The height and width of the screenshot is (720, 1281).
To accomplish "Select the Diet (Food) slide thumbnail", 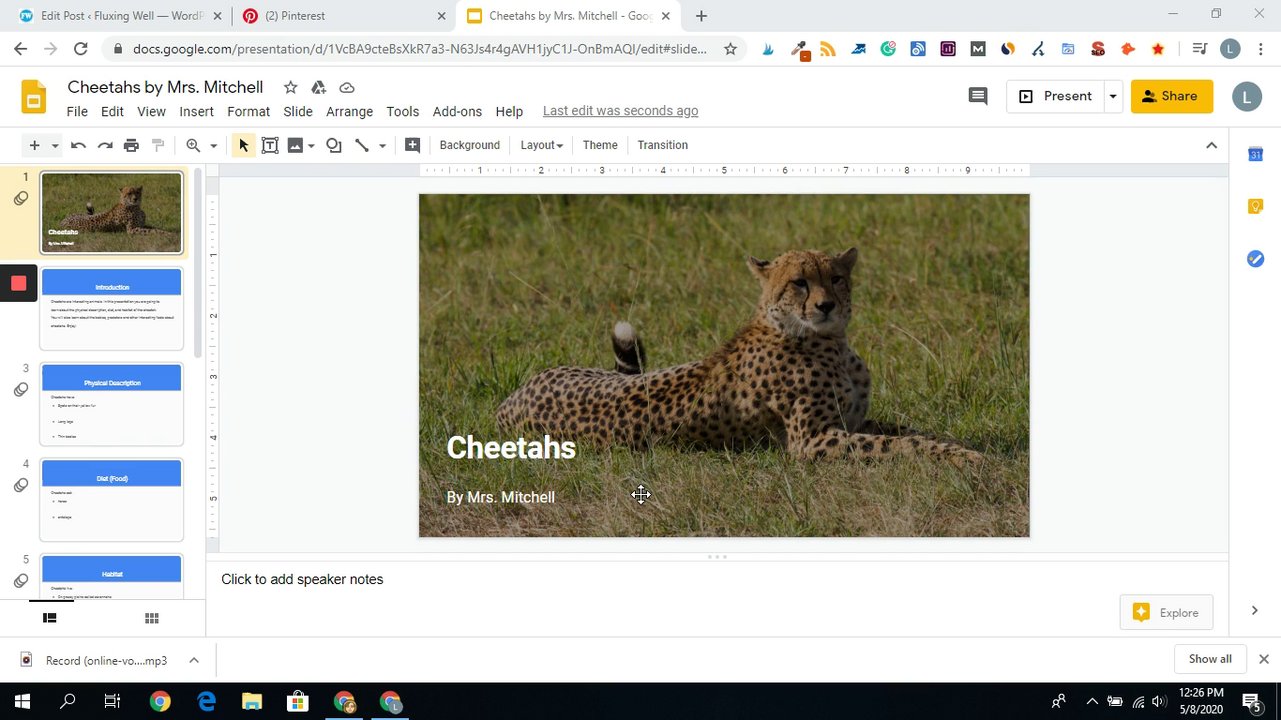I will tap(111, 499).
